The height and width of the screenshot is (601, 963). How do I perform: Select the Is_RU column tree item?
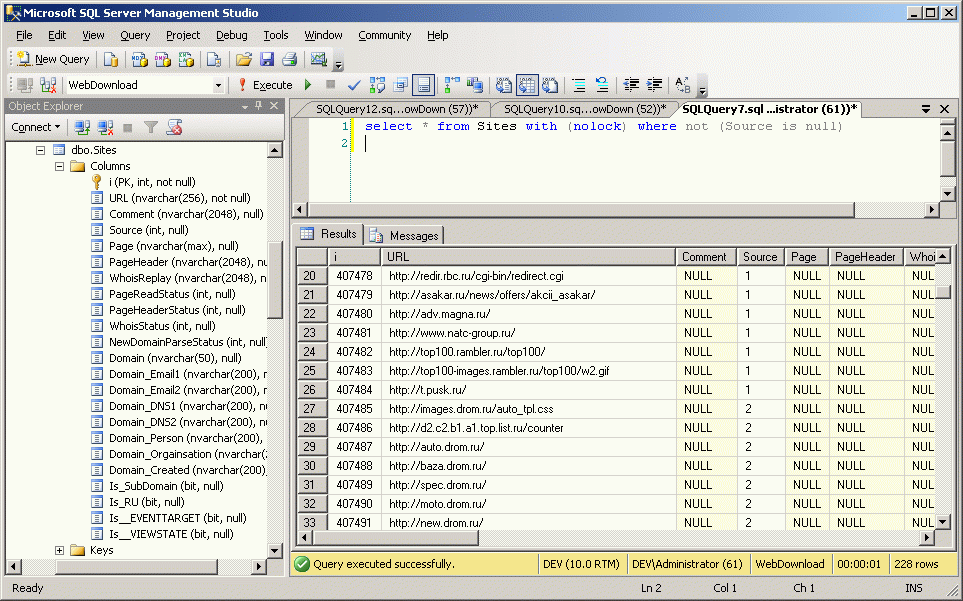click(146, 502)
